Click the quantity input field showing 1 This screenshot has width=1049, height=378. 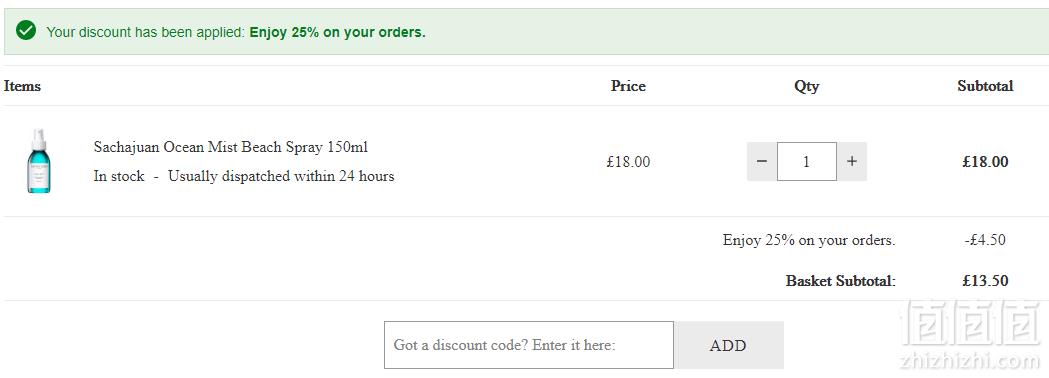click(807, 161)
